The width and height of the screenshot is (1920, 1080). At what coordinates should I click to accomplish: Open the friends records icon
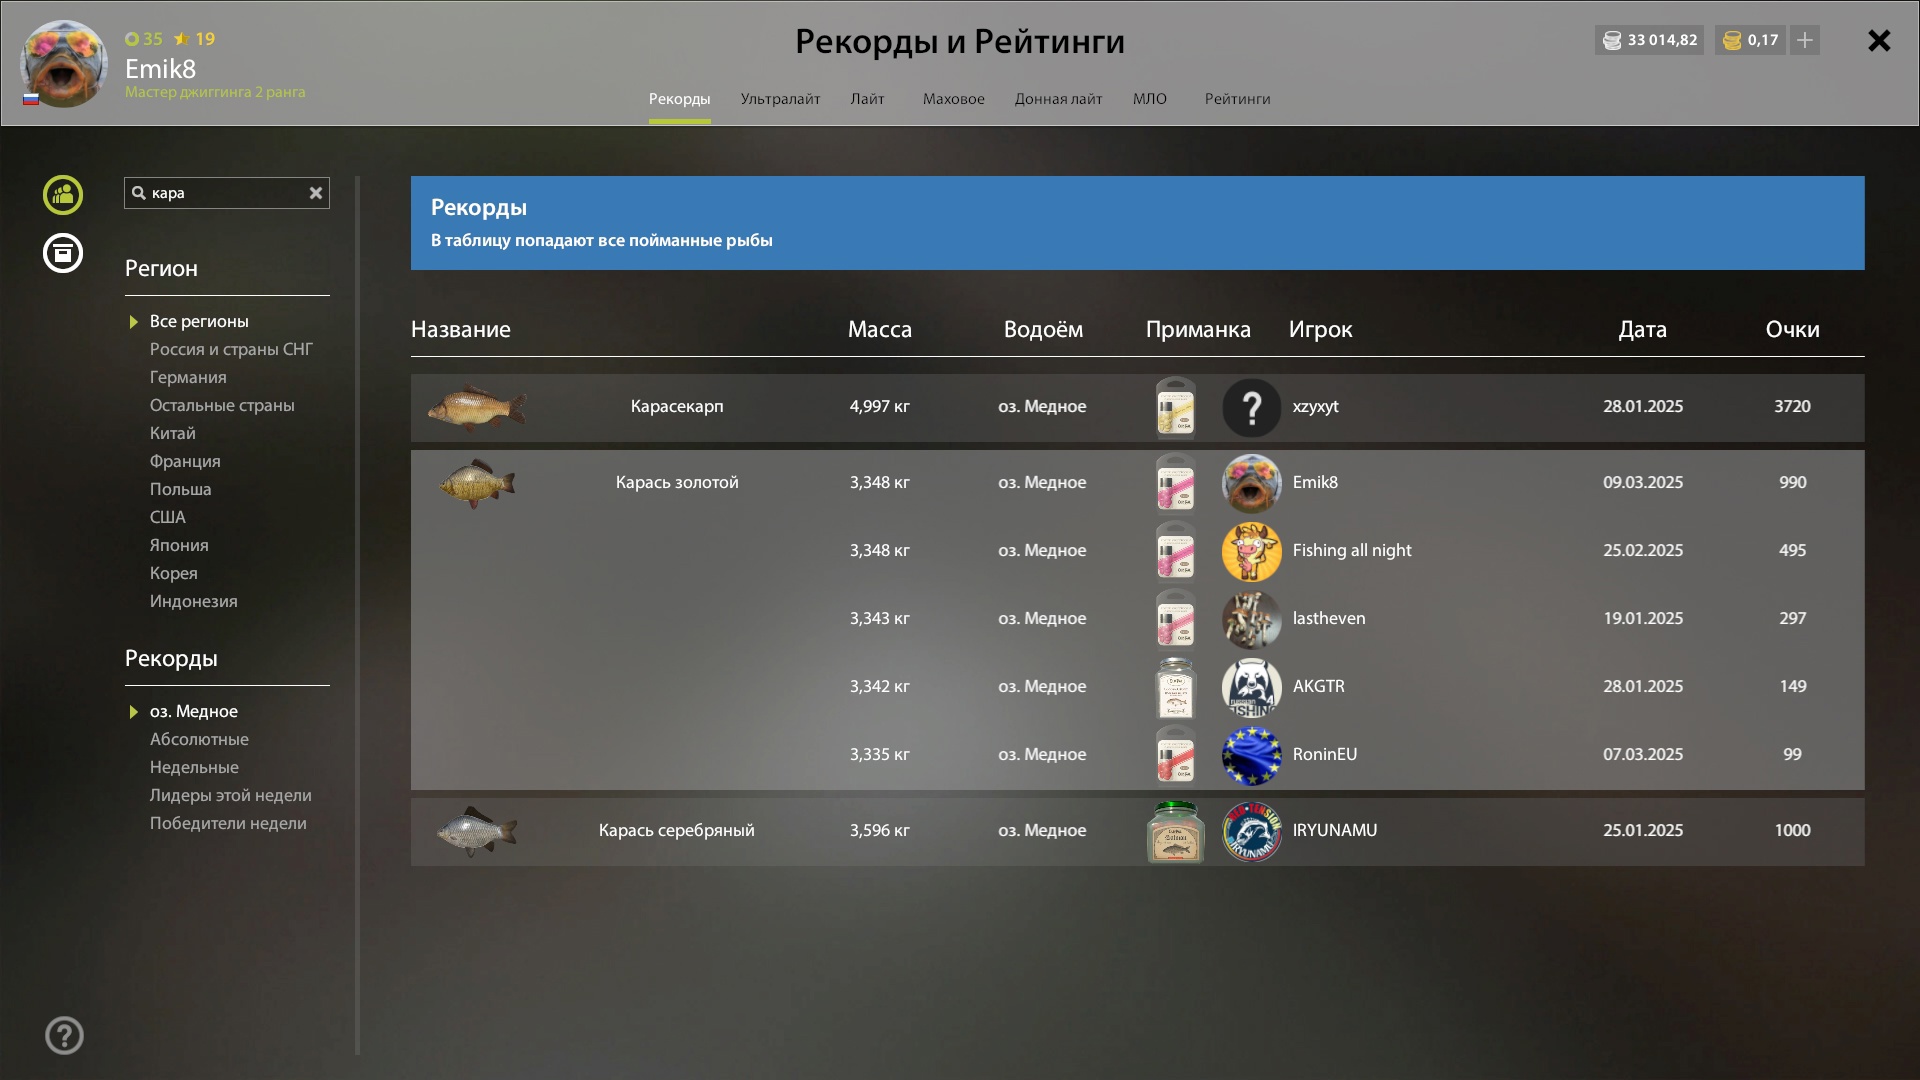click(x=63, y=195)
